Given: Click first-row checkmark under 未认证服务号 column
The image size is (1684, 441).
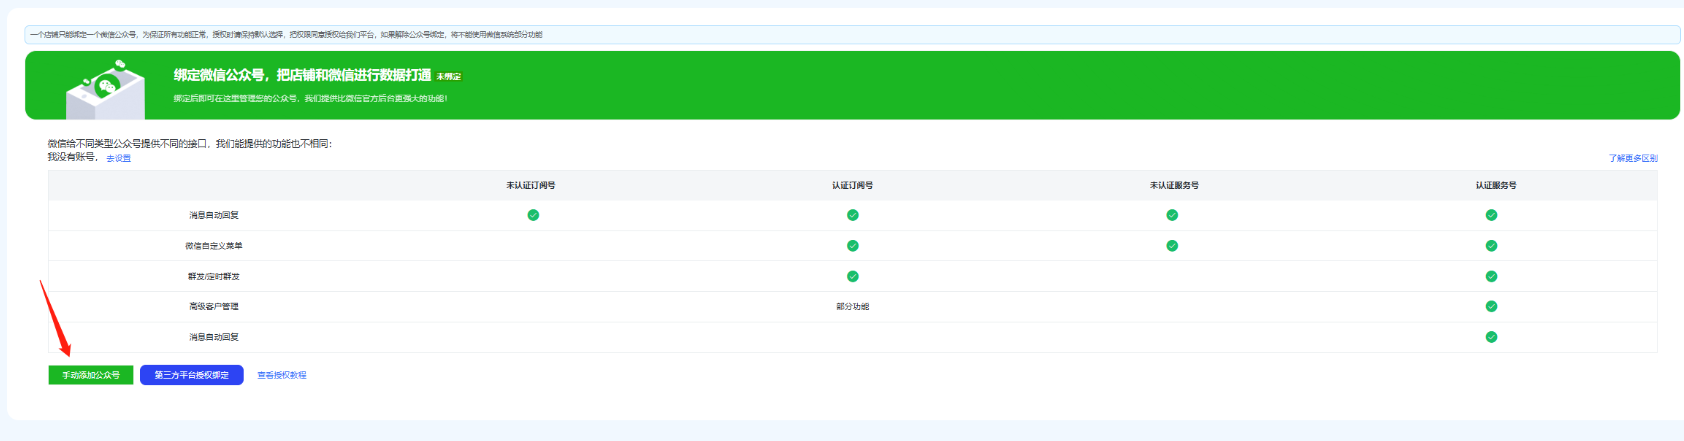Looking at the screenshot, I should point(1172,215).
